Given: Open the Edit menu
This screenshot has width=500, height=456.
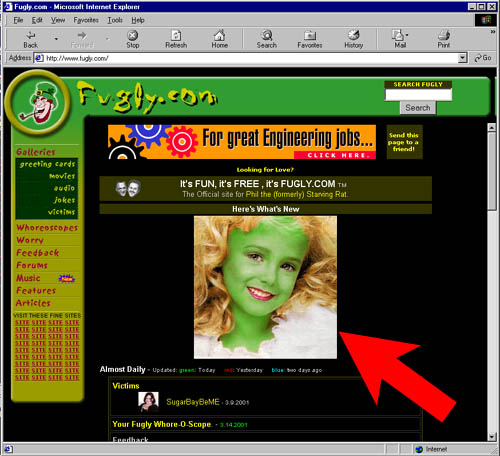Looking at the screenshot, I should 37,20.
